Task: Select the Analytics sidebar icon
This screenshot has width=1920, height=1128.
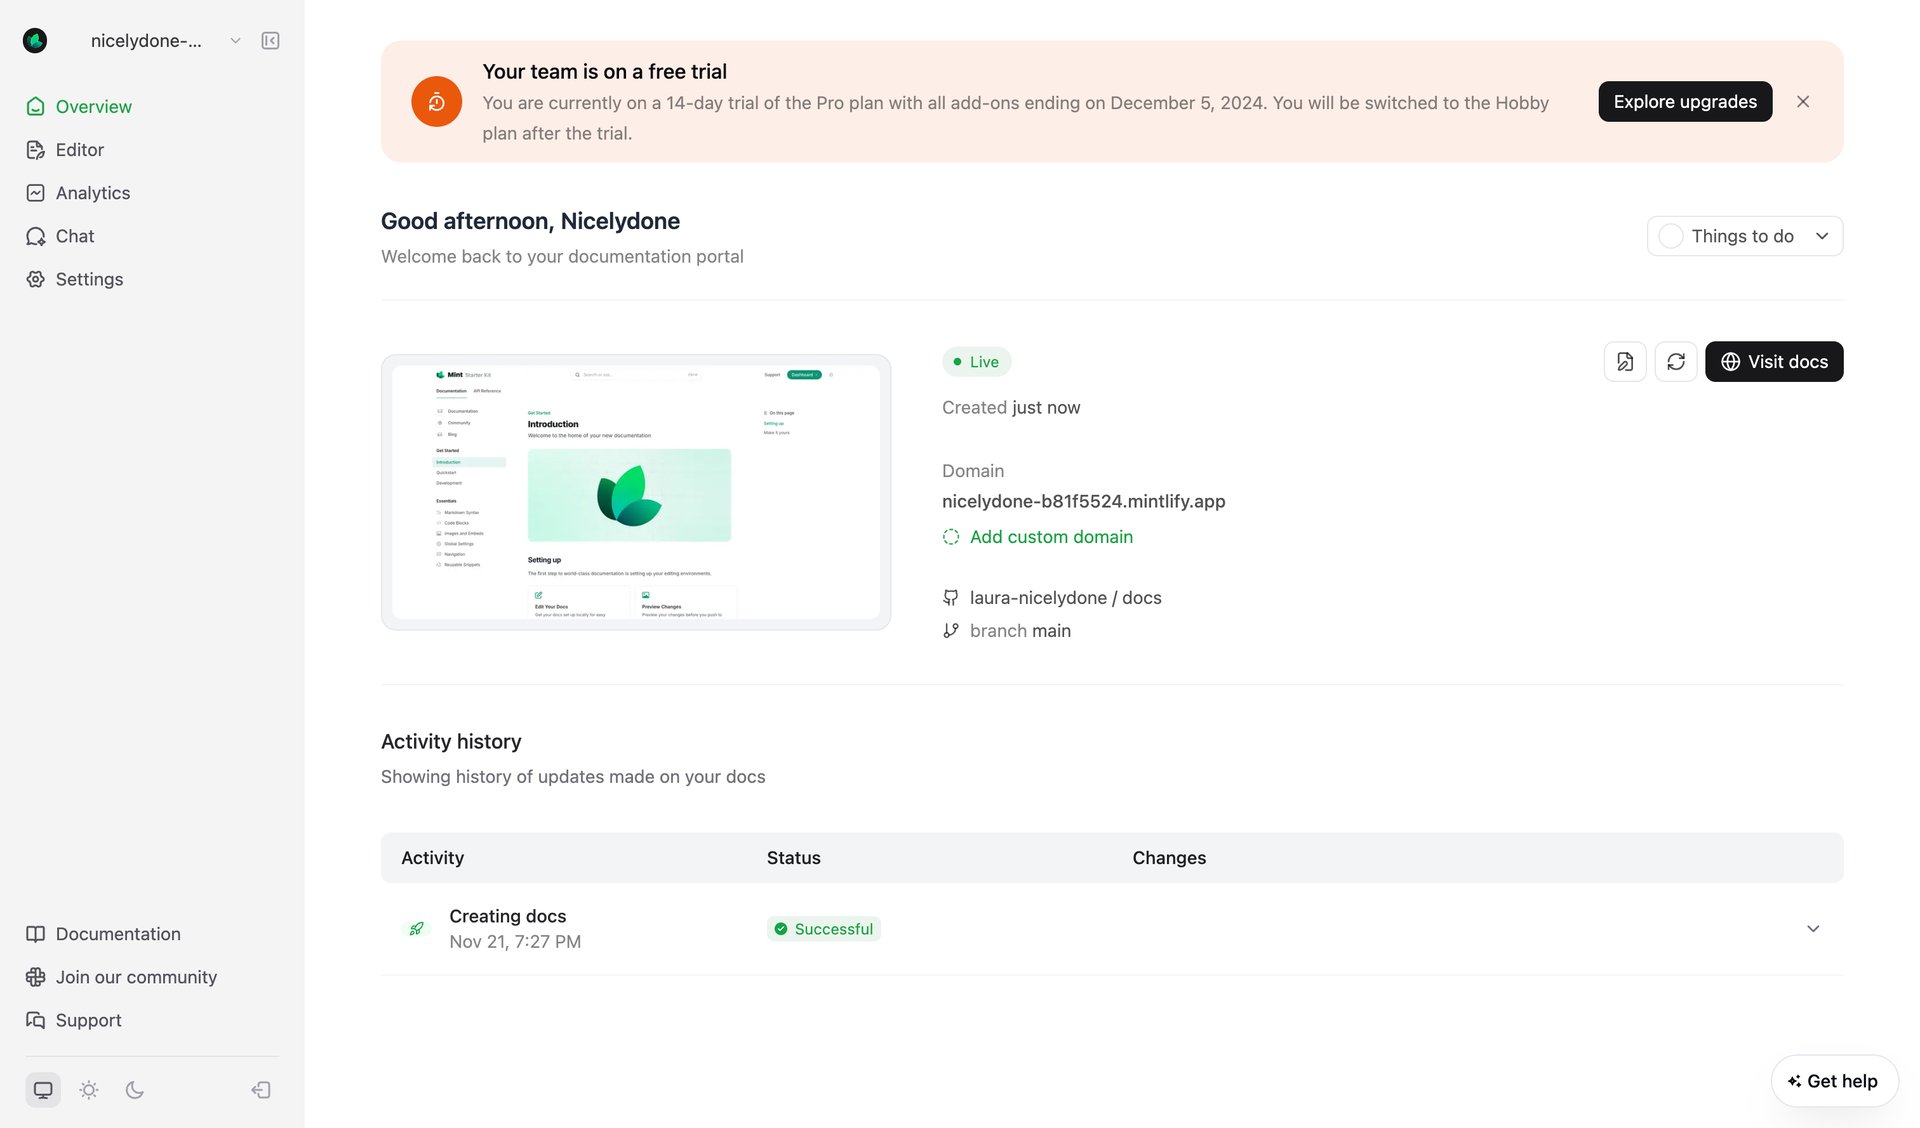Action: [36, 192]
